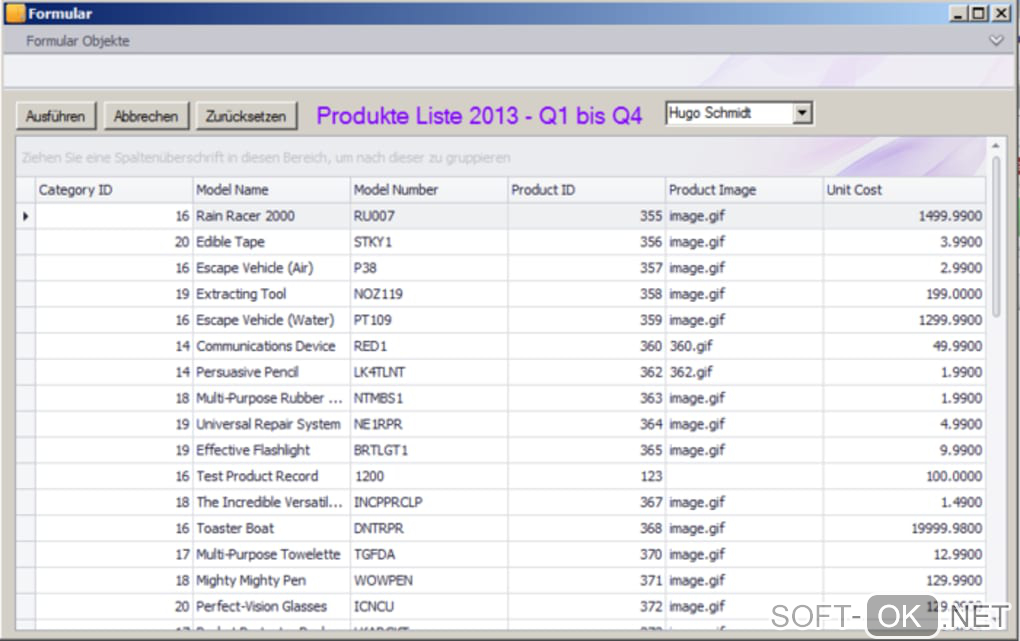Image resolution: width=1020 pixels, height=641 pixels.
Task: Select the Escape Vehicle (Water) cell
Action: (271, 320)
